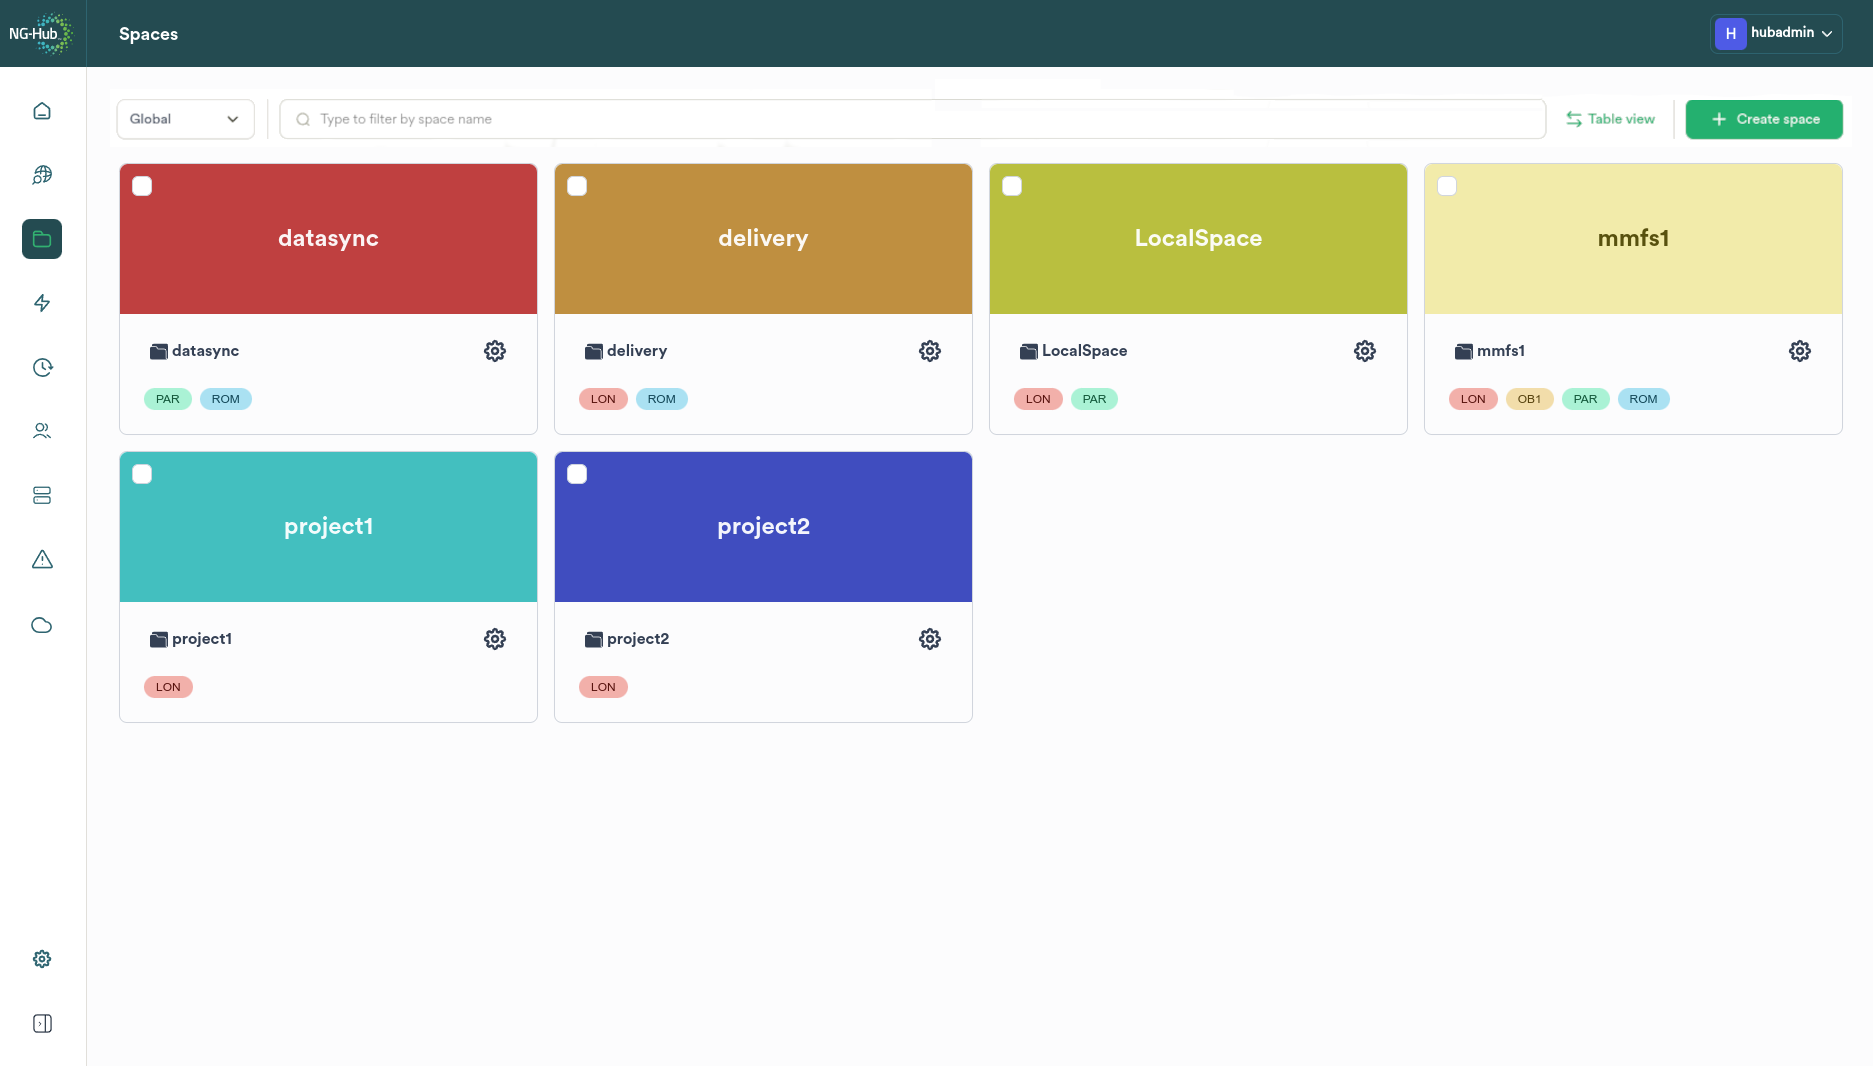
Task: Click the ROM tag on delivery card
Action: pyautogui.click(x=661, y=399)
